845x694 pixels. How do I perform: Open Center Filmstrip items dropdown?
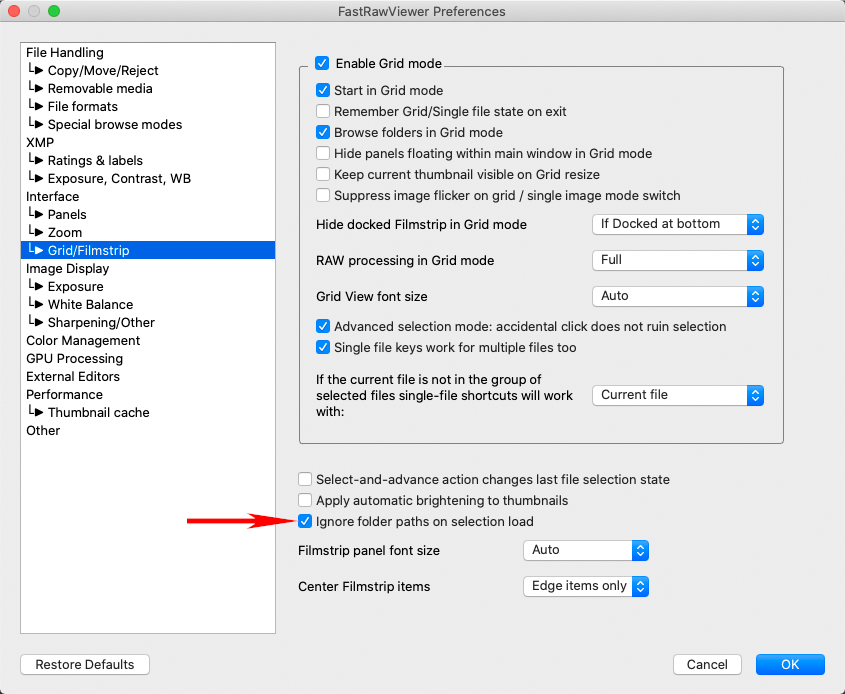pos(586,586)
